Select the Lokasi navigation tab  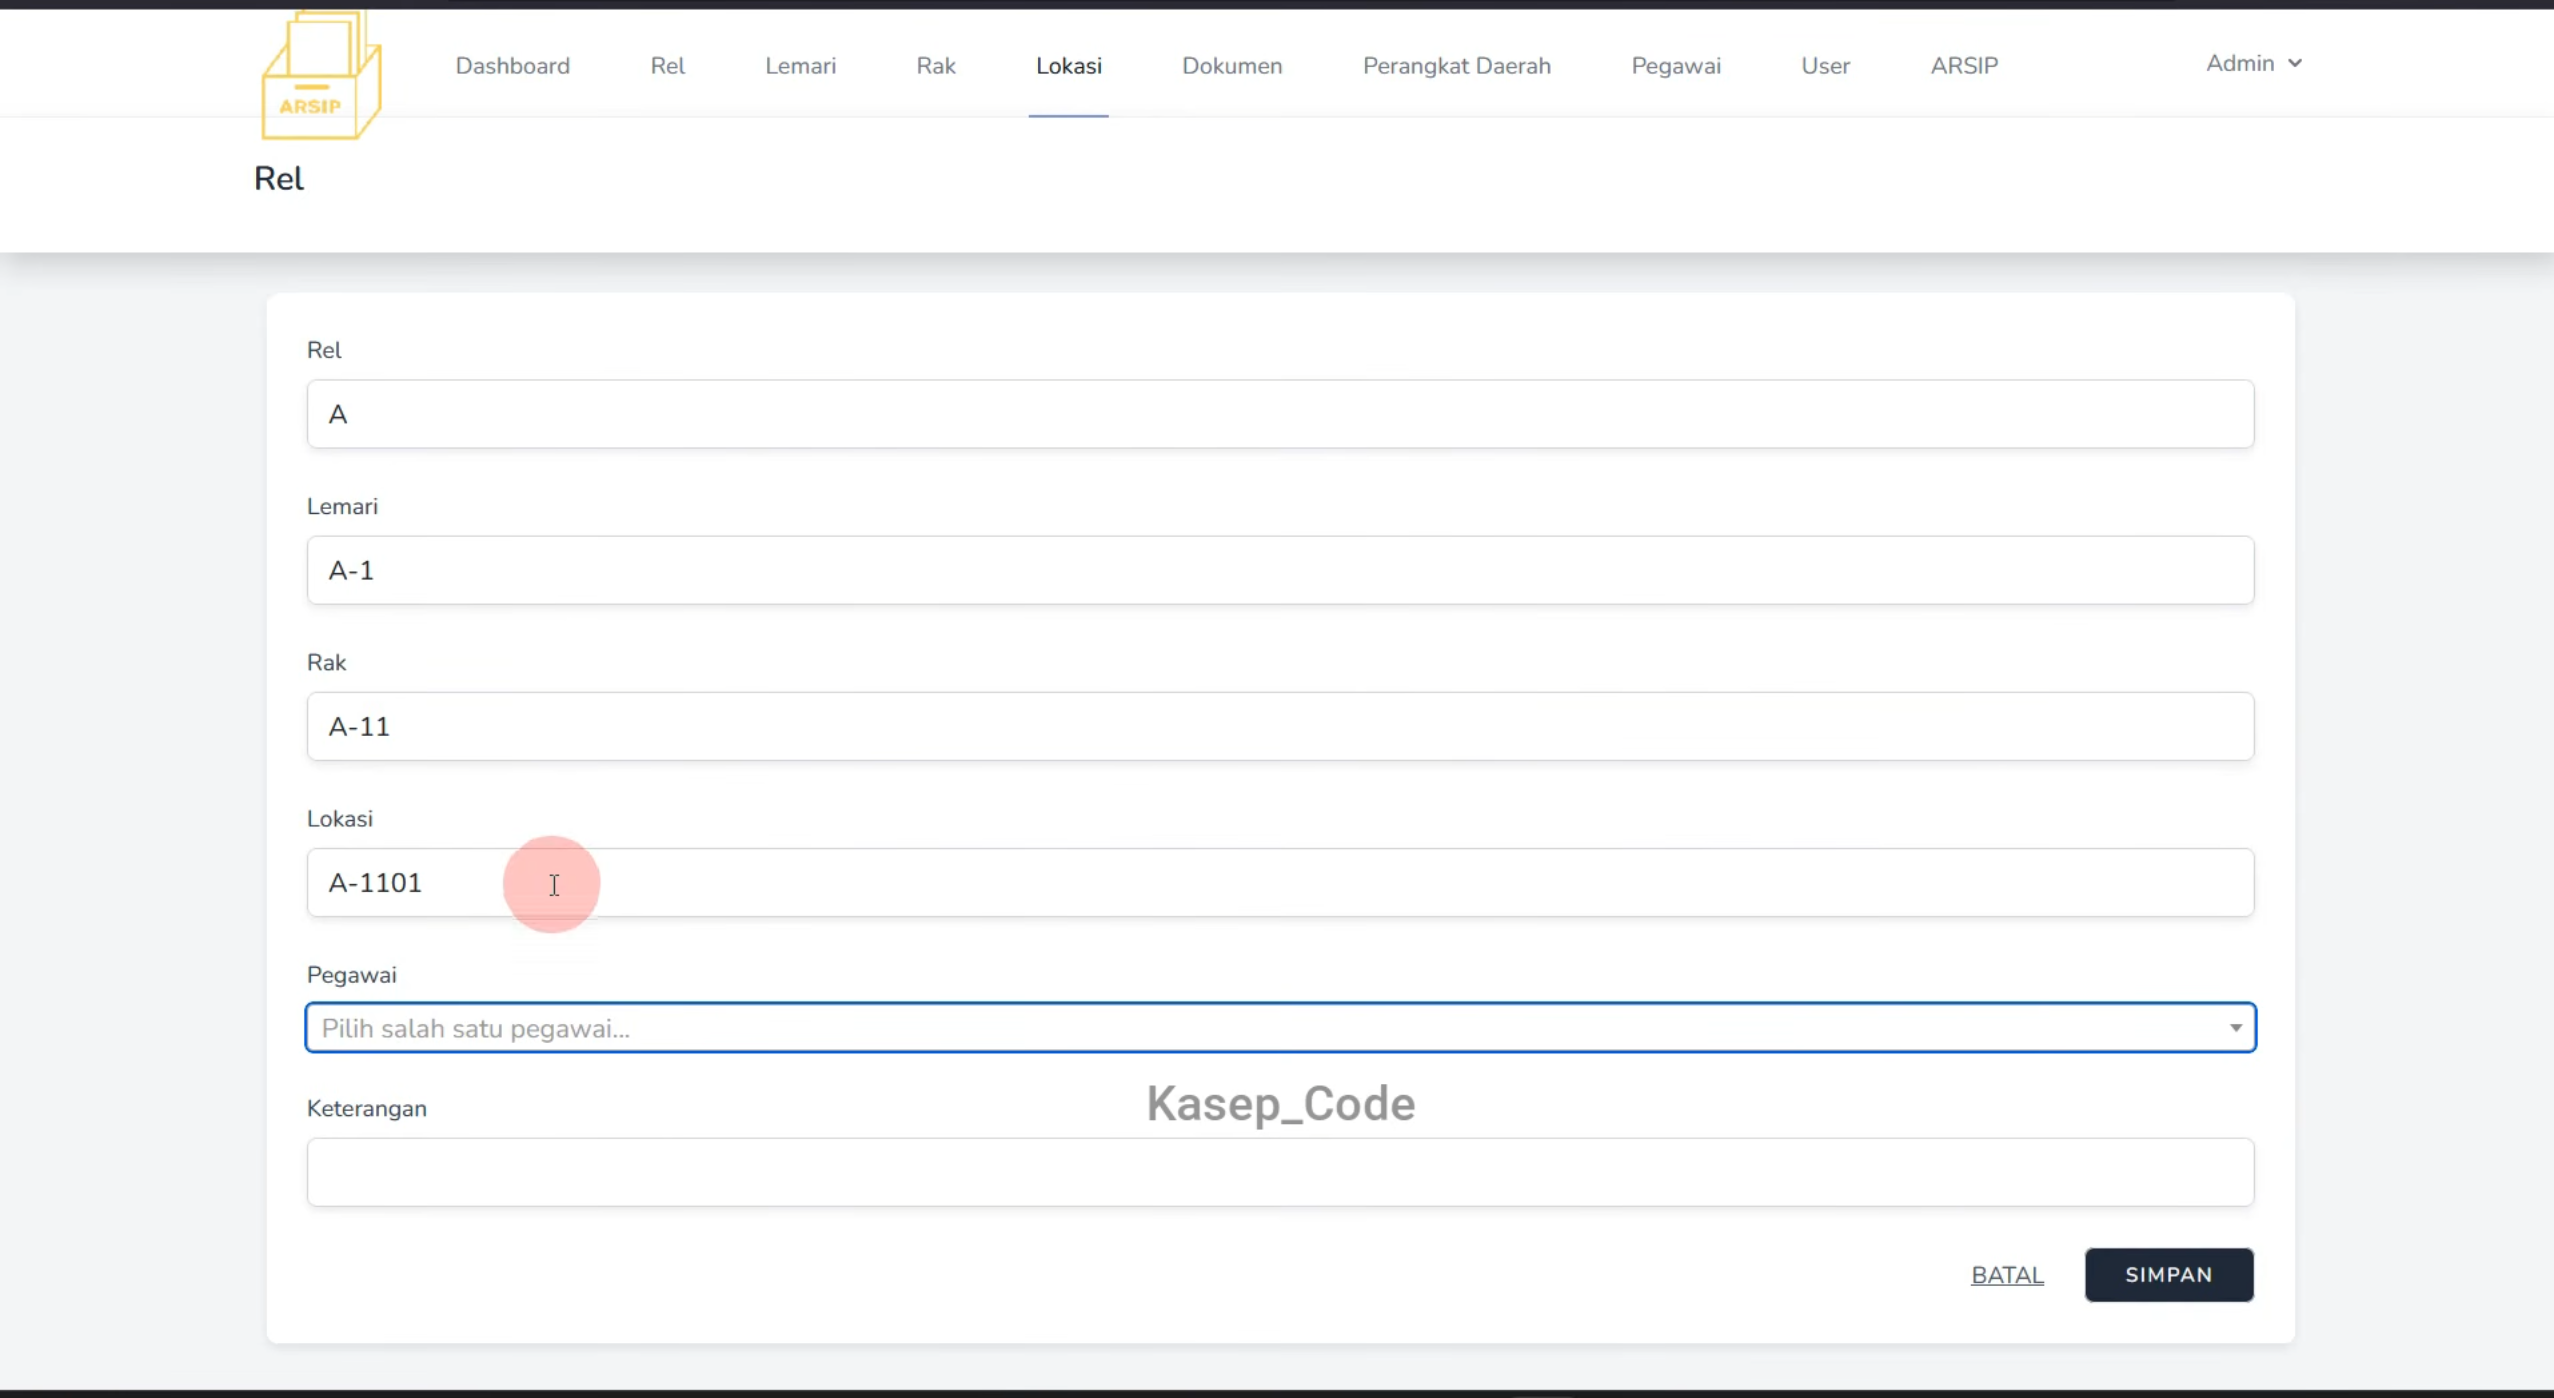[1068, 66]
